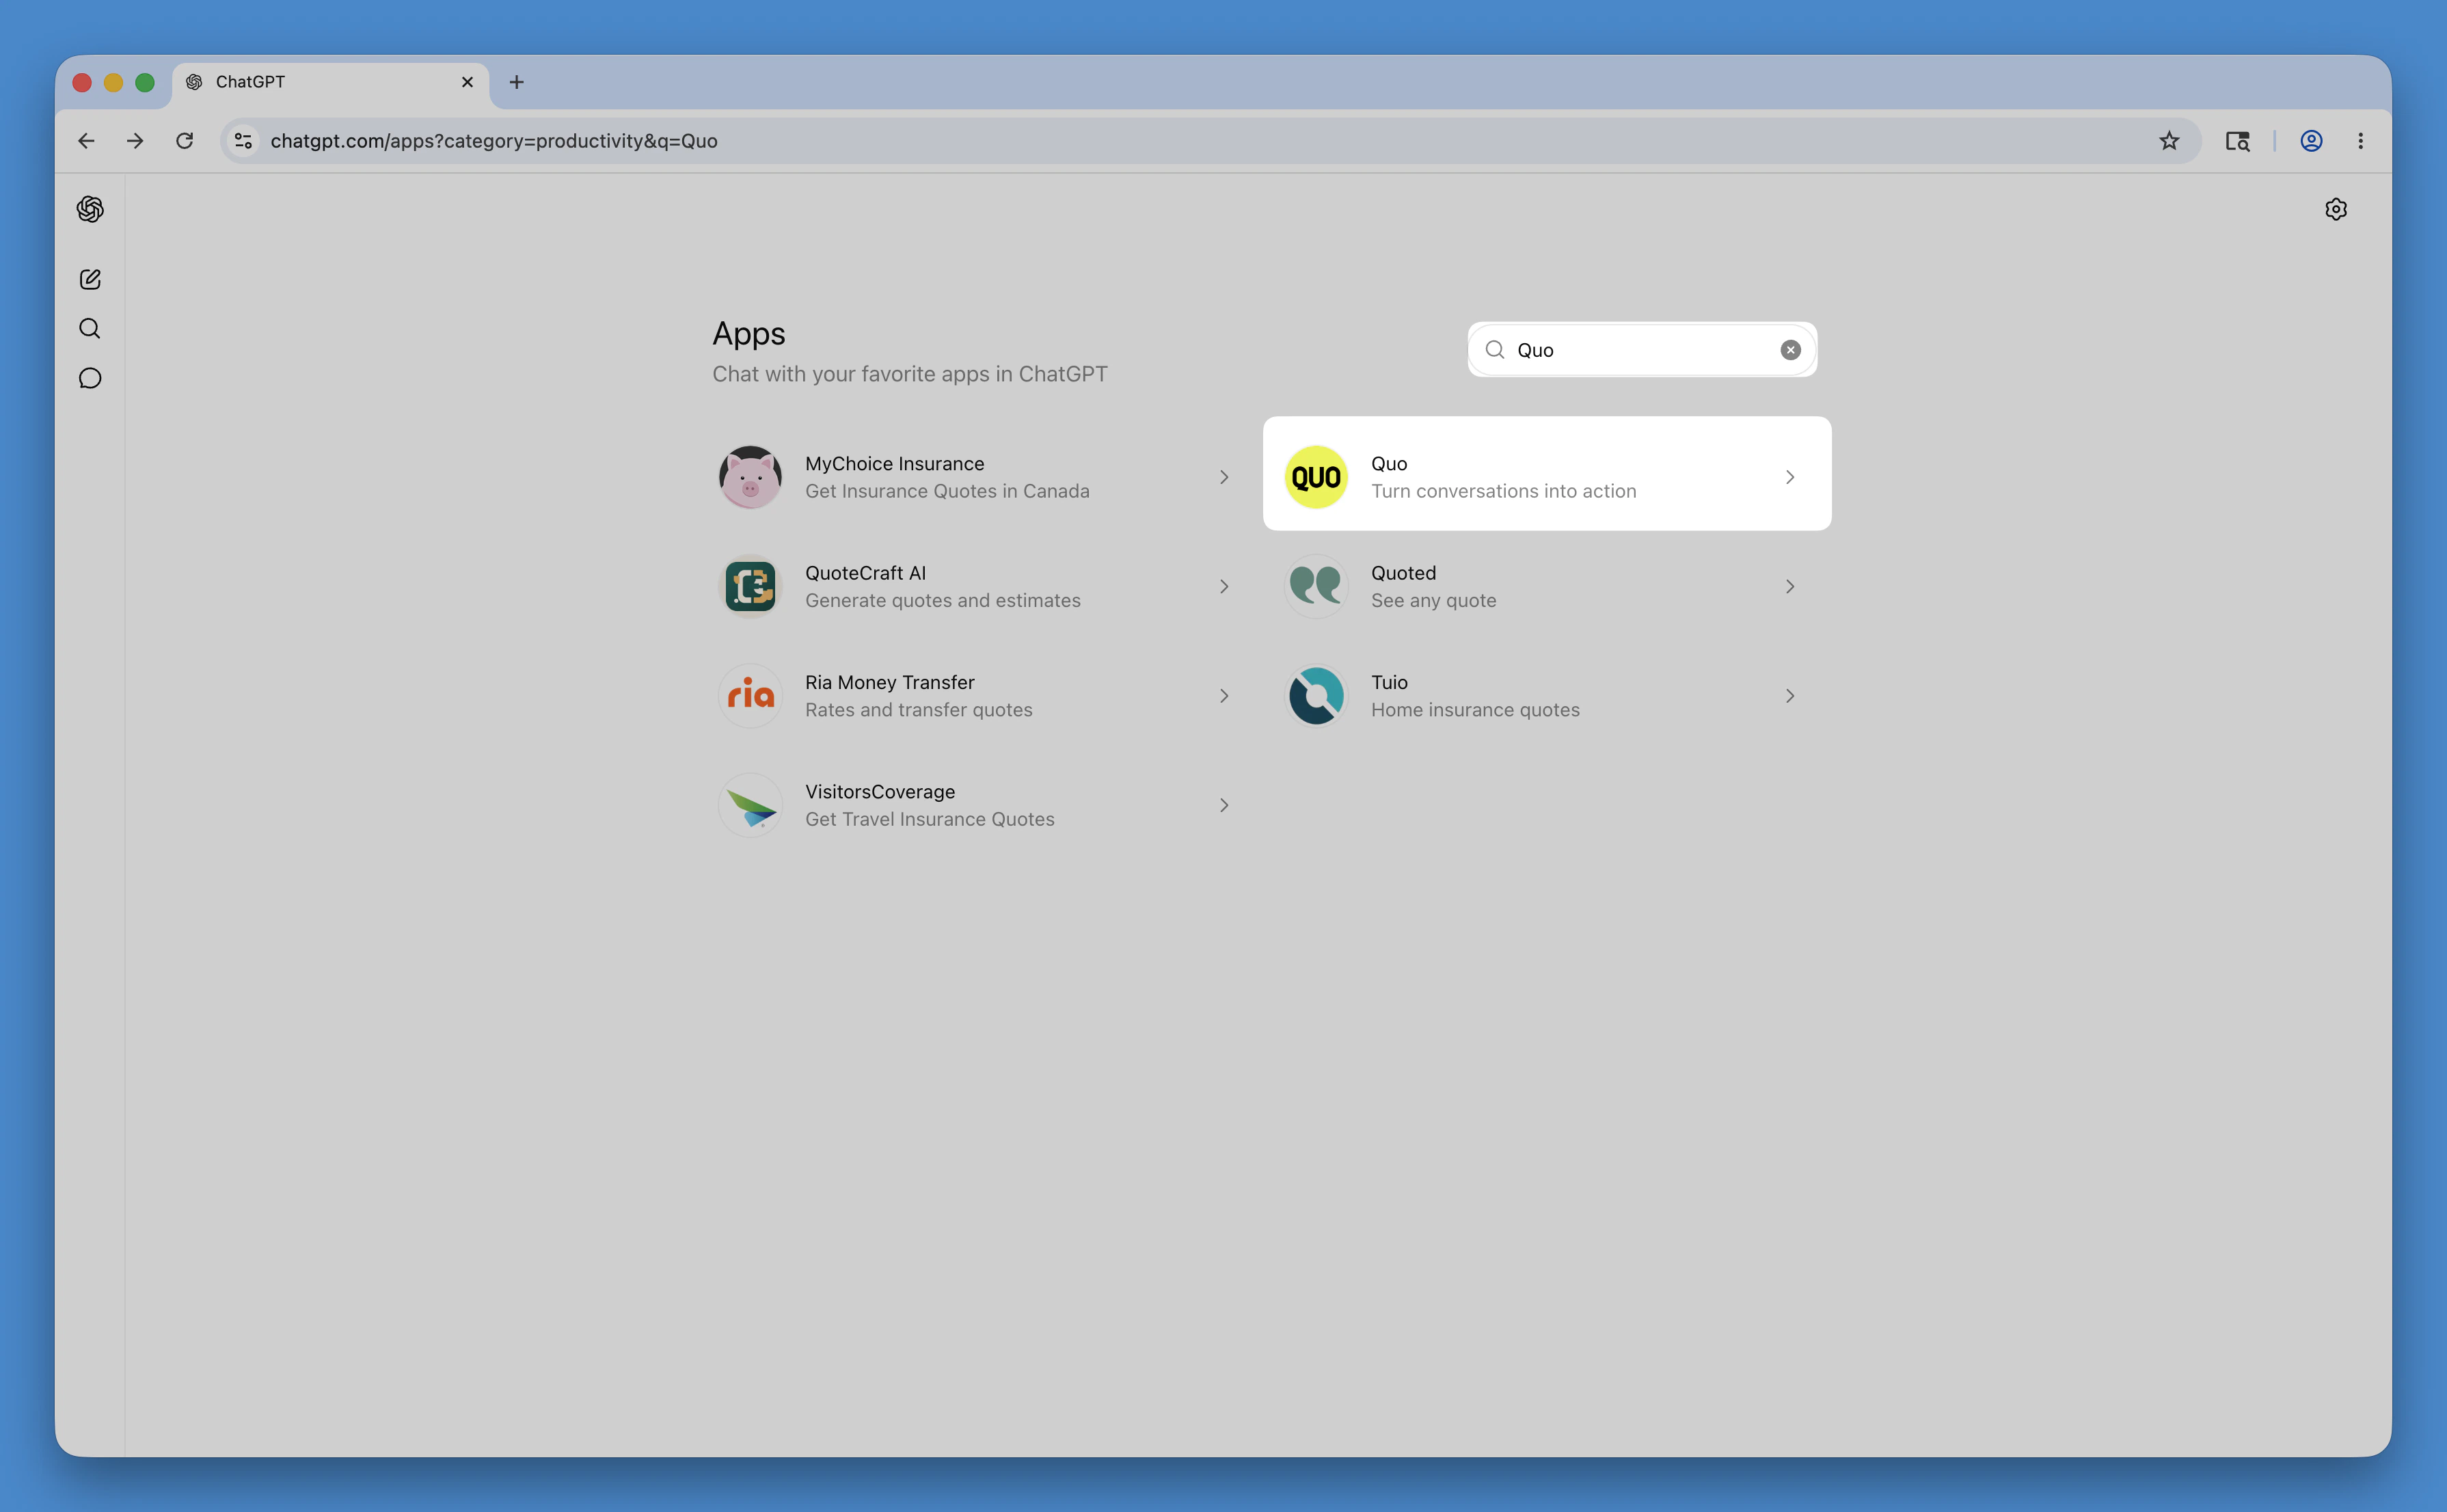
Task: Click the 'Apps' page heading
Action: click(749, 334)
